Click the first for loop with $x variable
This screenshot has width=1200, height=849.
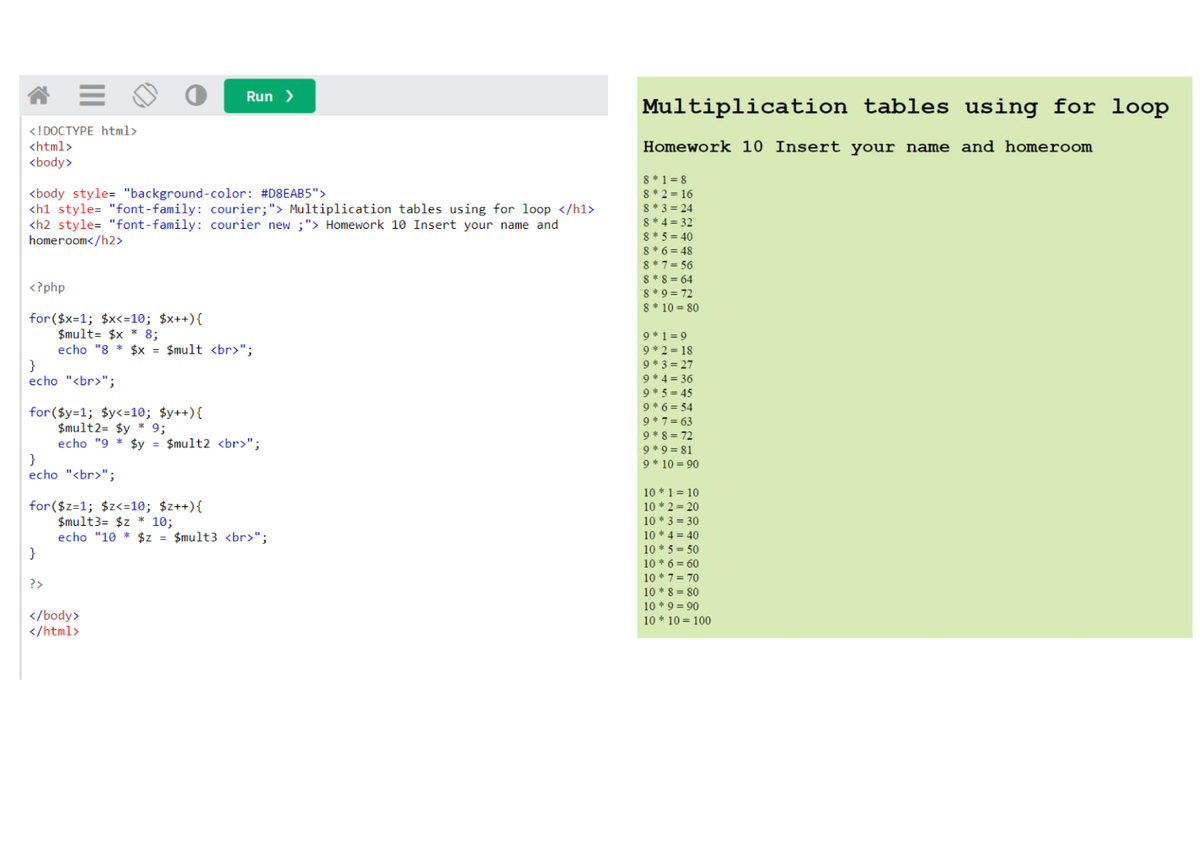pyautogui.click(x=115, y=318)
